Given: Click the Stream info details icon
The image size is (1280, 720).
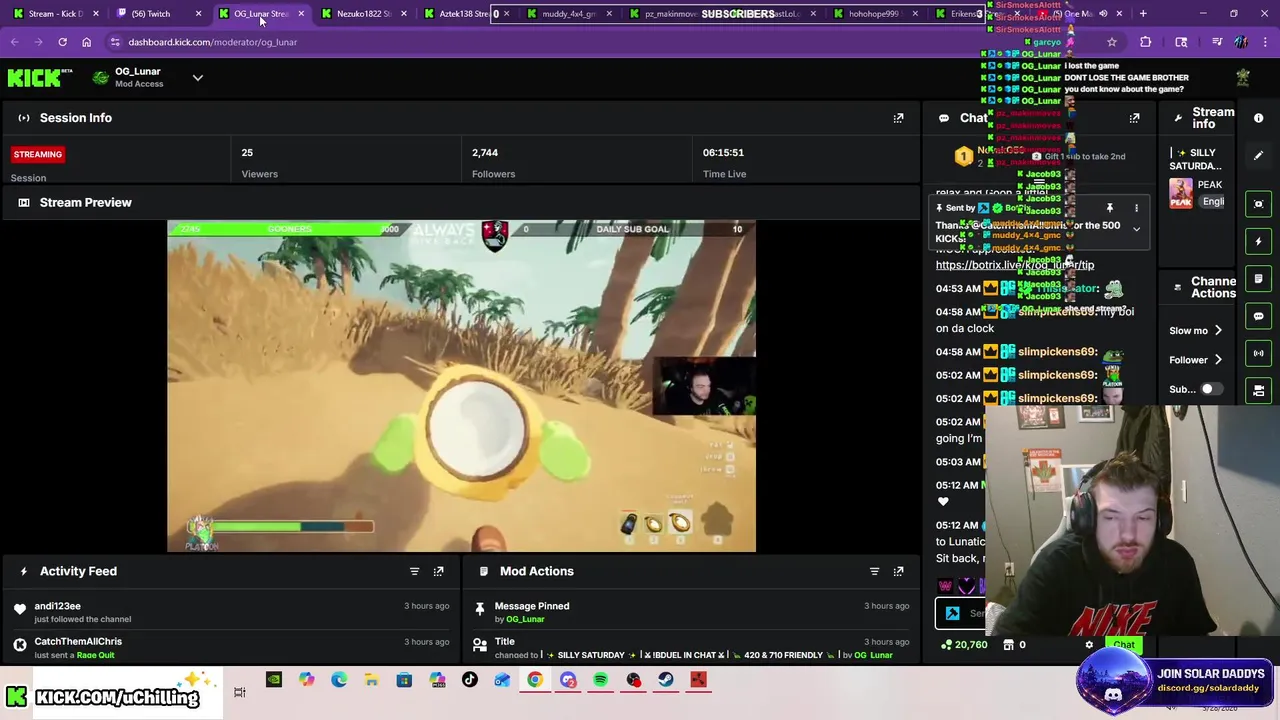Looking at the screenshot, I should 1258,118.
